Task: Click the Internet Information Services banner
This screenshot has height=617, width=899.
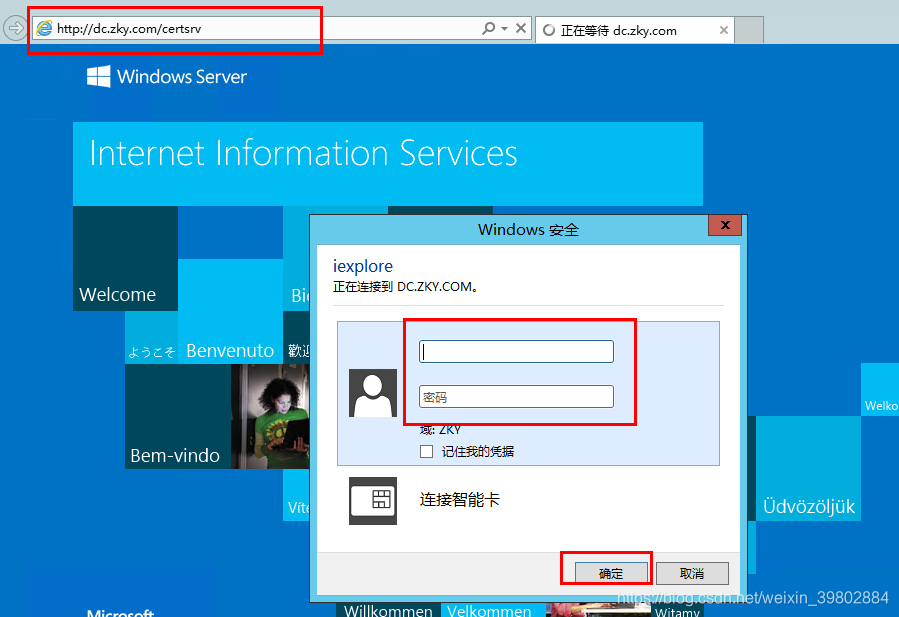Action: pos(388,163)
